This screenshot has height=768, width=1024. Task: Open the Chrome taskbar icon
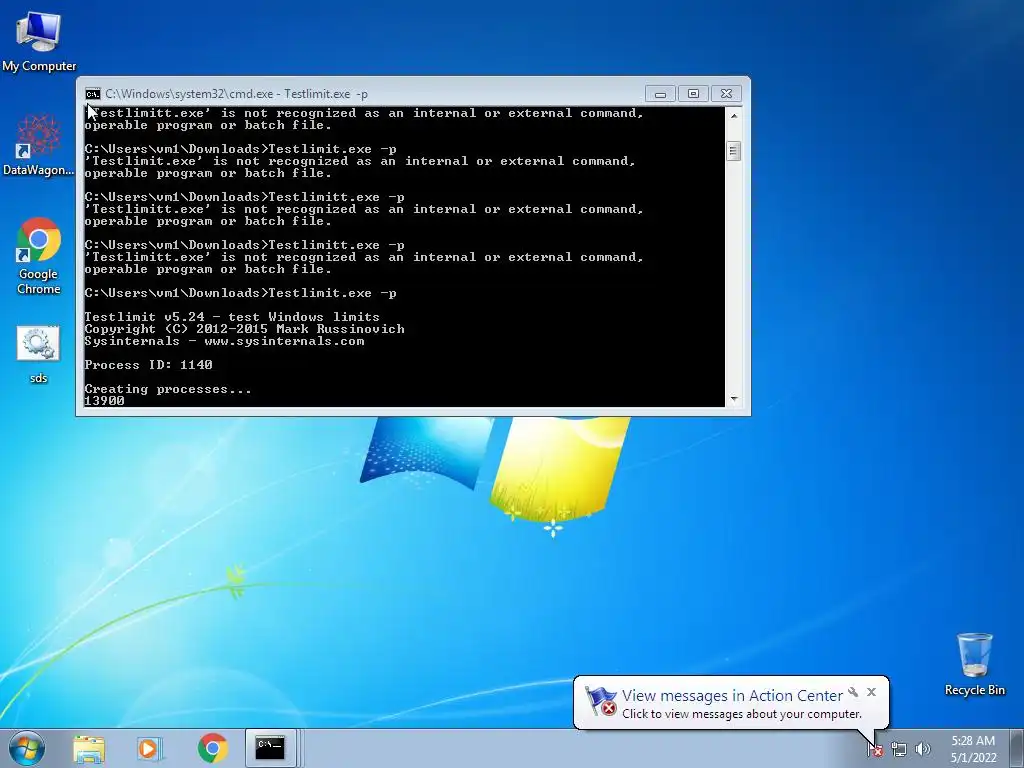click(212, 748)
